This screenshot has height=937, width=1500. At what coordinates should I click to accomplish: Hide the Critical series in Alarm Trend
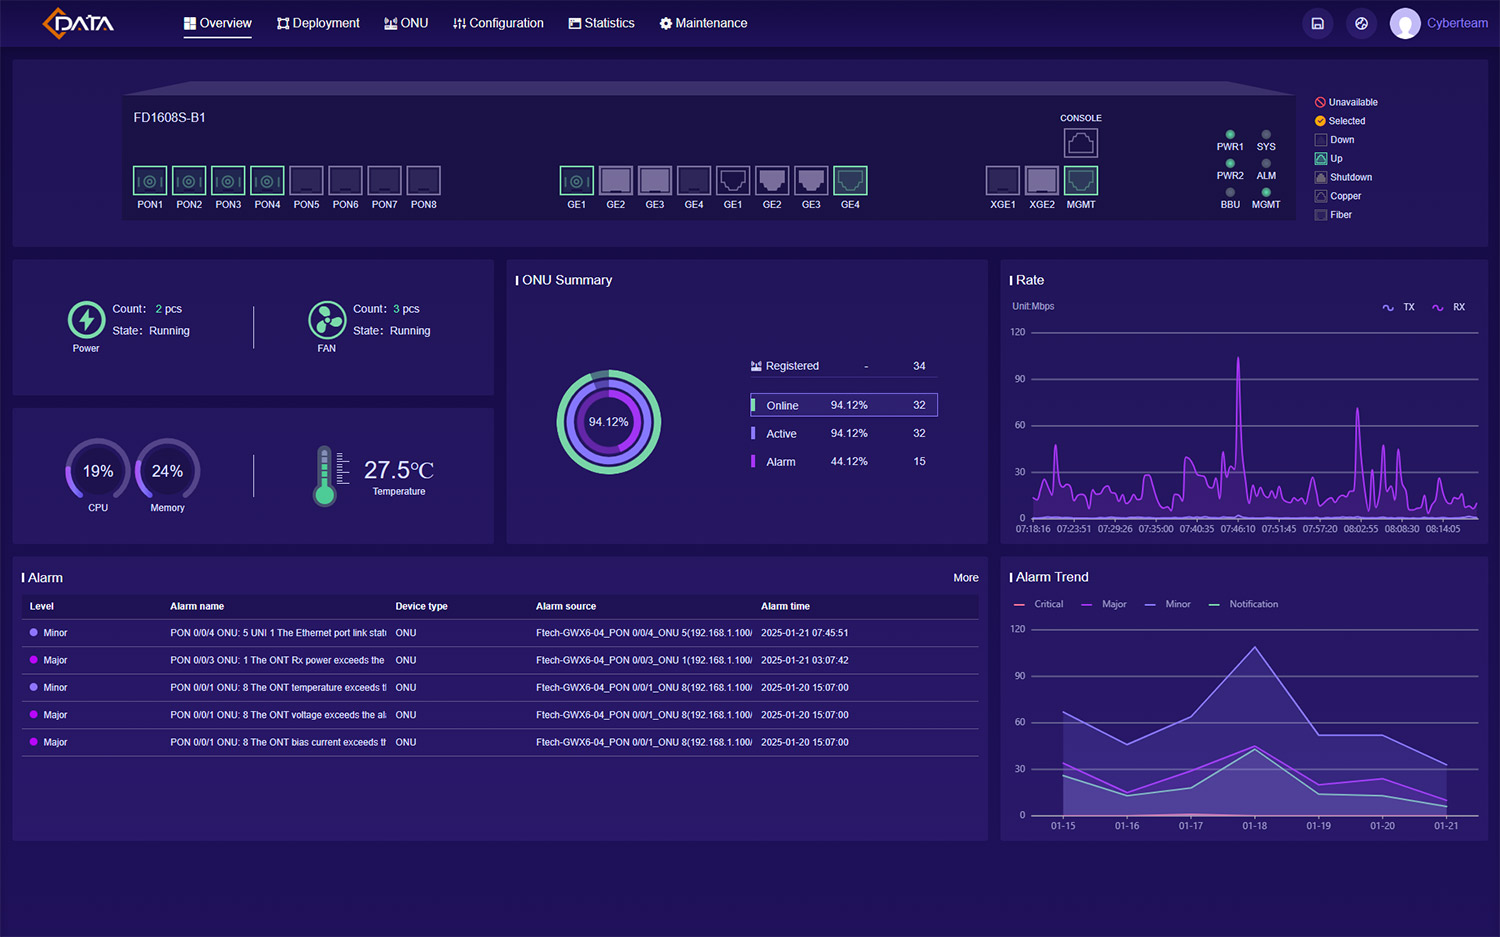1039,604
